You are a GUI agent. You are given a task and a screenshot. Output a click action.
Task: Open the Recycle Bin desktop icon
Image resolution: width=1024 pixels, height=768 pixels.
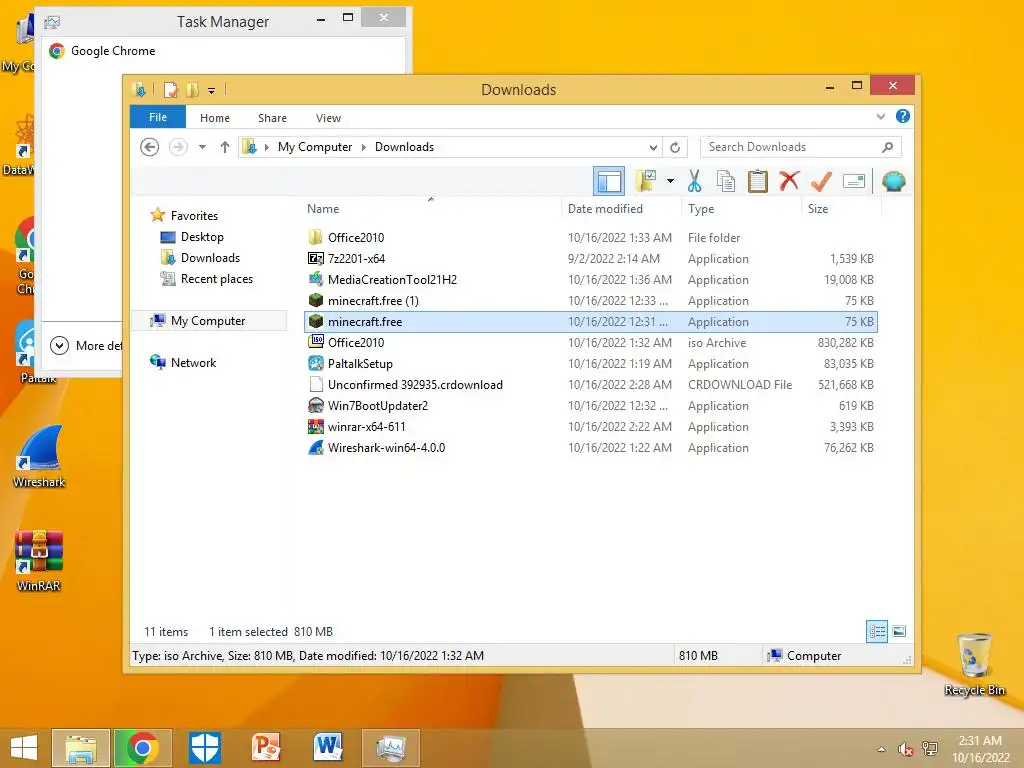click(974, 664)
